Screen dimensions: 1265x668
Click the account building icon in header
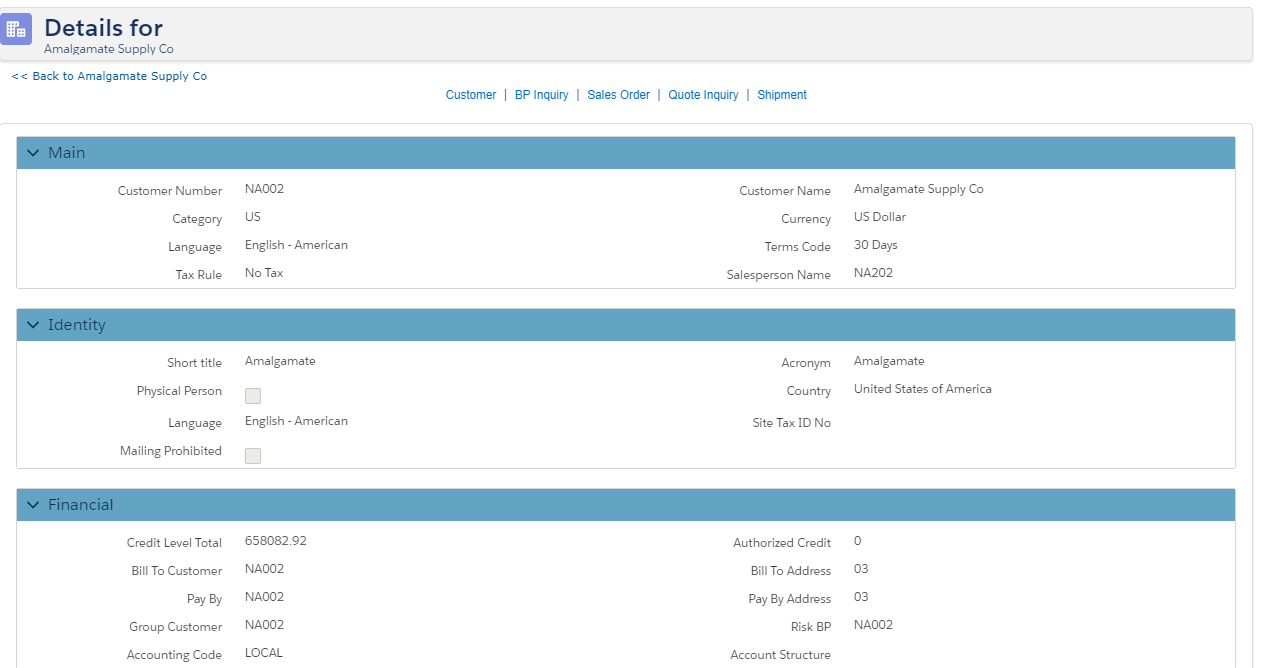tap(16, 29)
